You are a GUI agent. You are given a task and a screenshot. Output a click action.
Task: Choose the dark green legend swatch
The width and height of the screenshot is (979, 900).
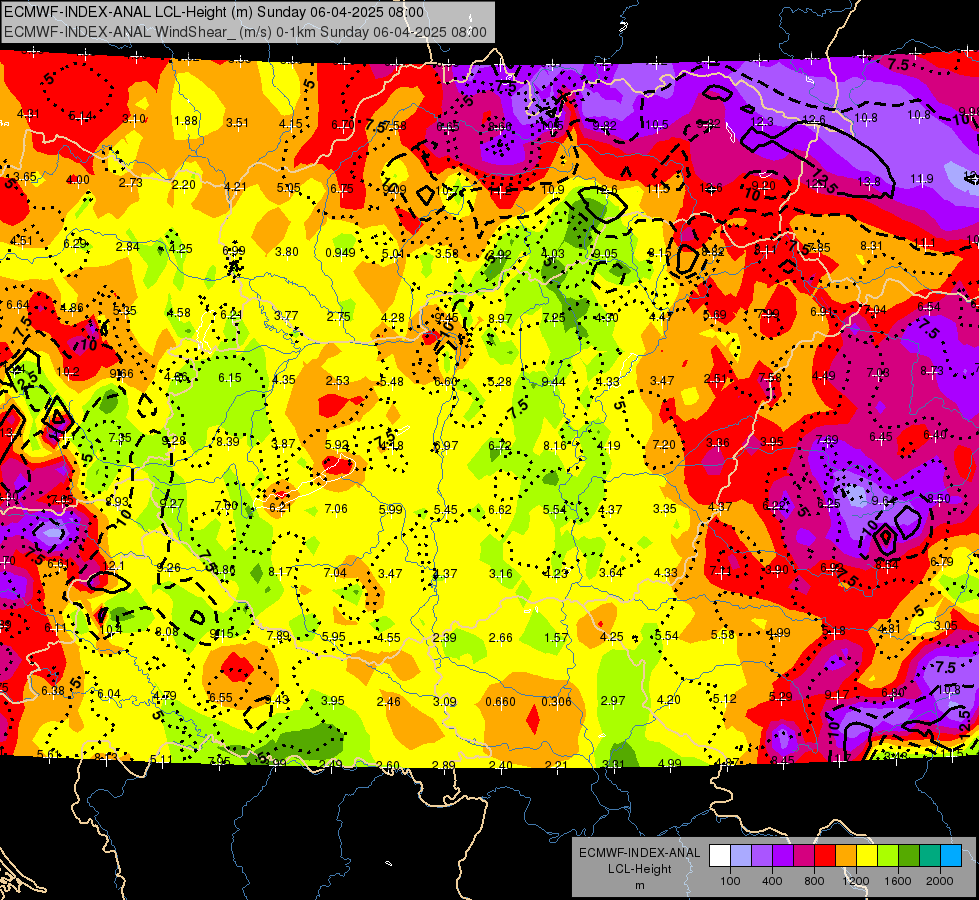point(908,856)
